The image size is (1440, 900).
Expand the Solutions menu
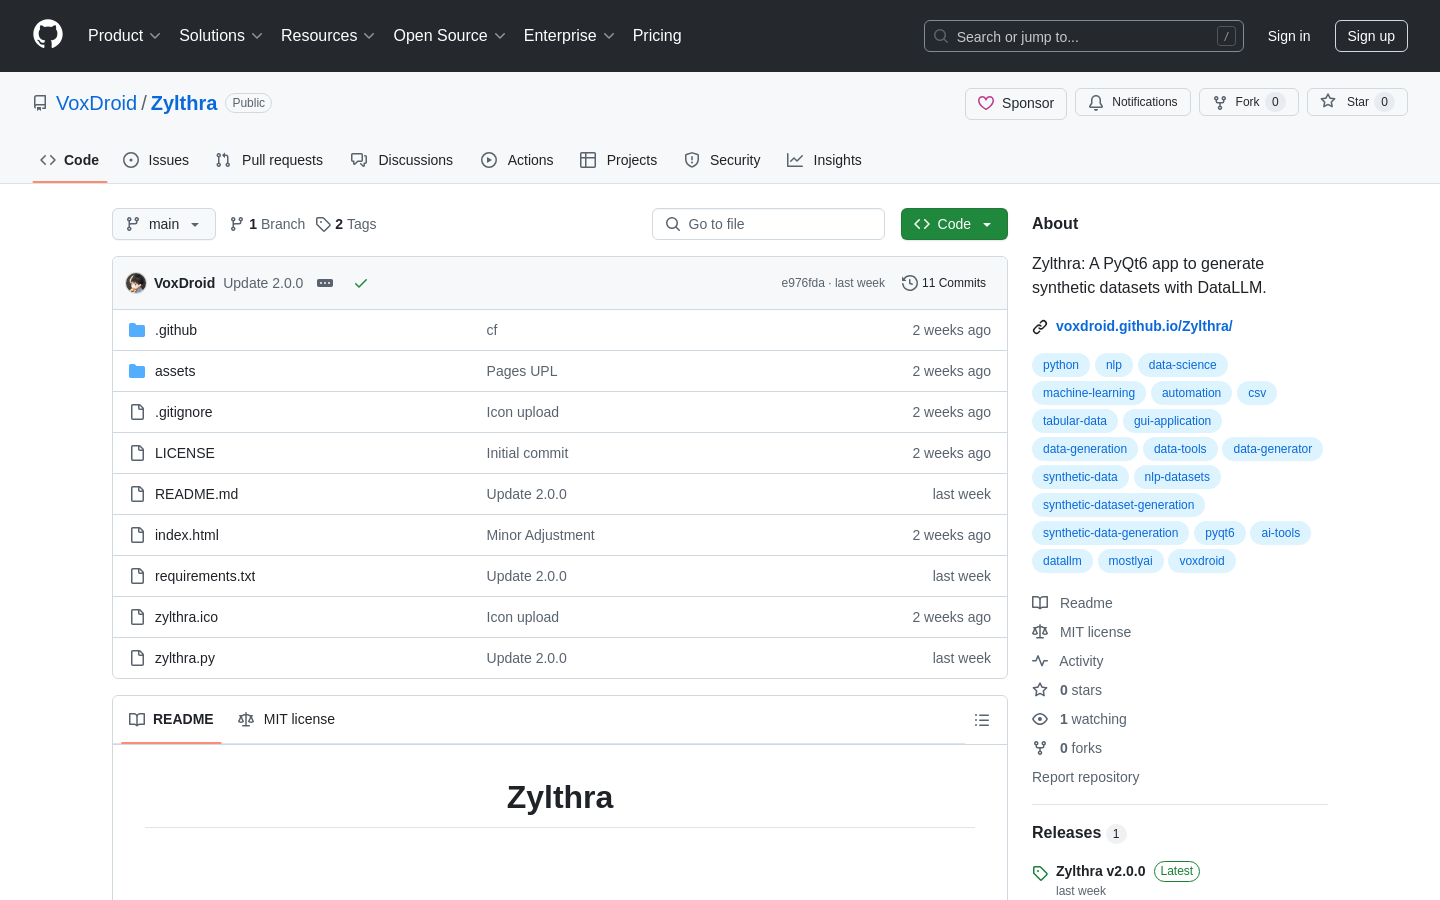[x=221, y=36]
